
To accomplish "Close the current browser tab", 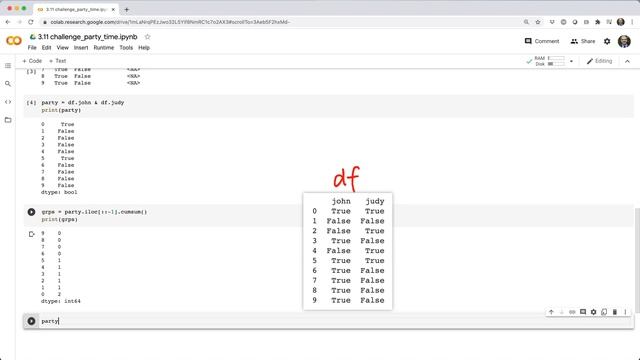I will tap(113, 9).
